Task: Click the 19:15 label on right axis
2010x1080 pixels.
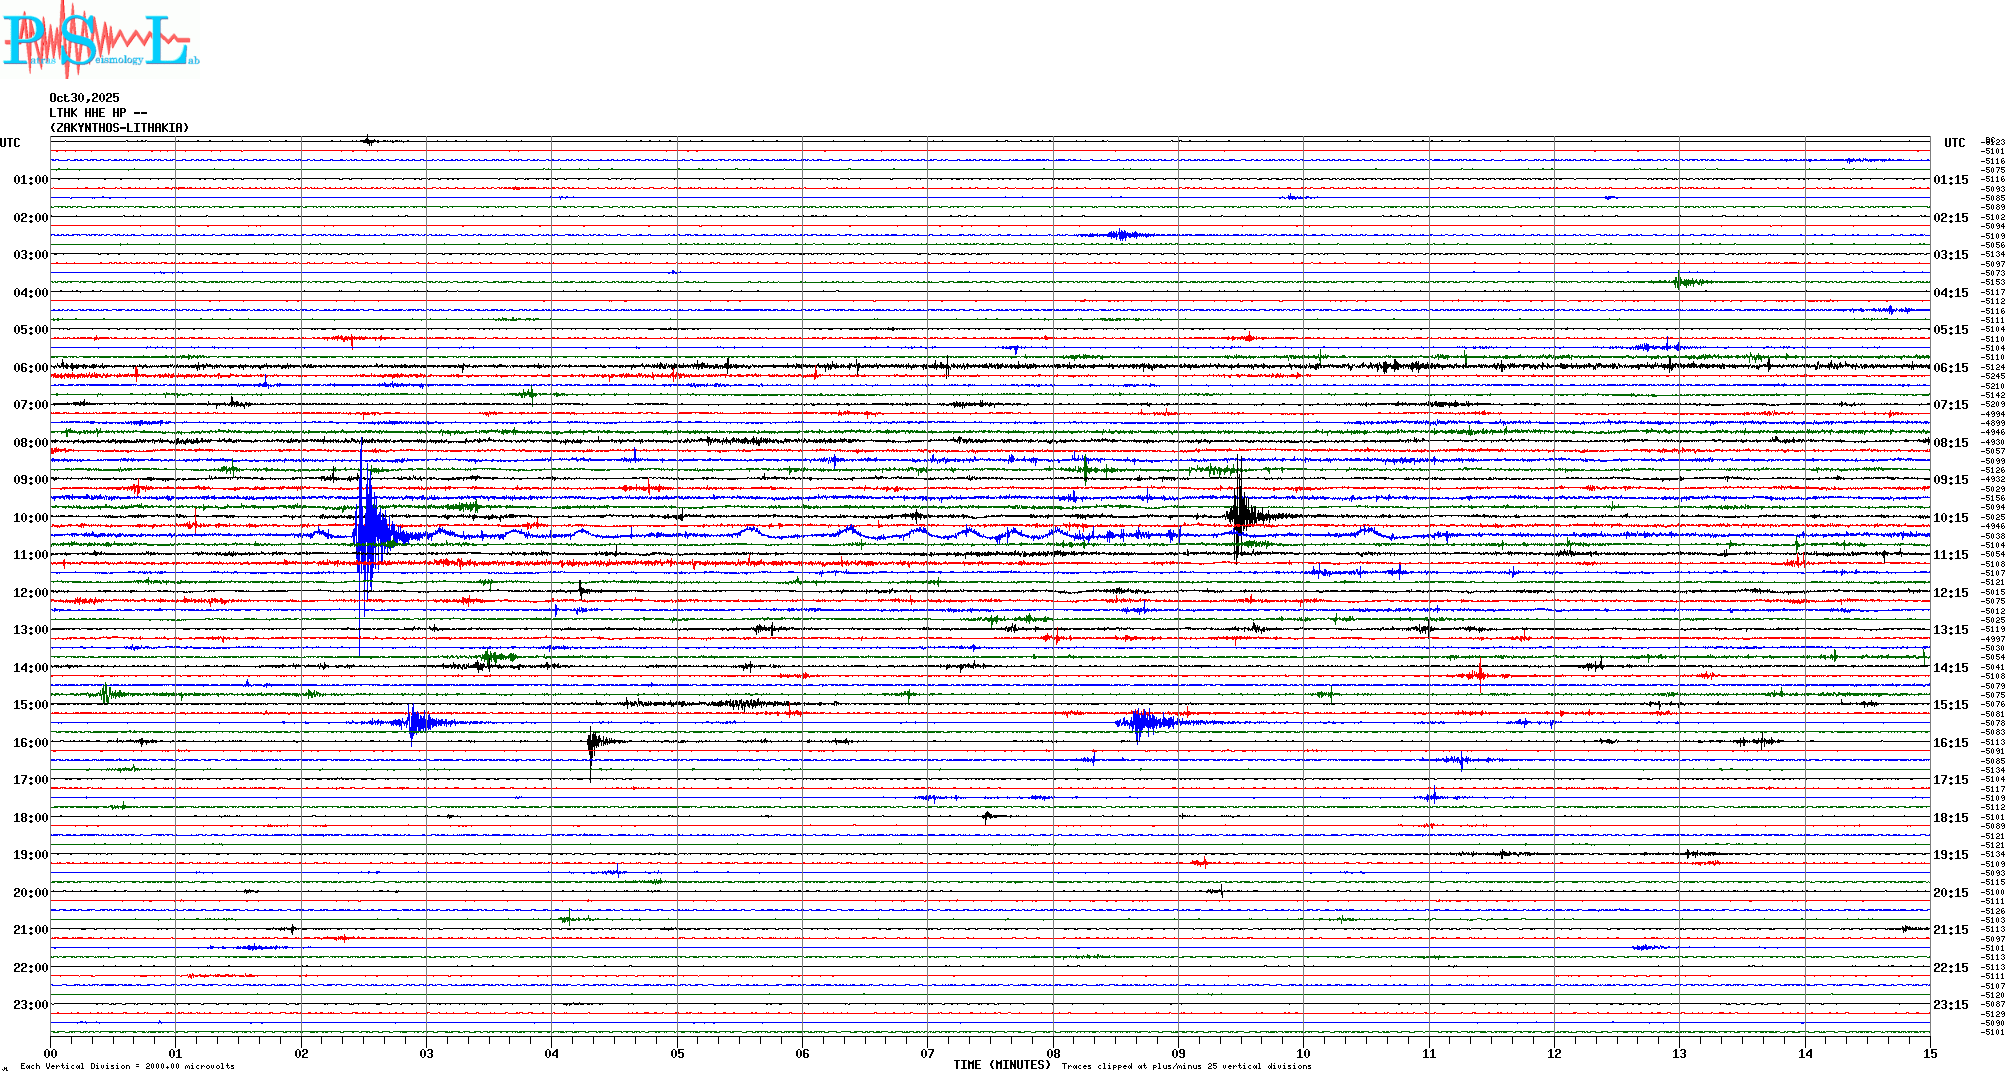Action: [x=1950, y=855]
